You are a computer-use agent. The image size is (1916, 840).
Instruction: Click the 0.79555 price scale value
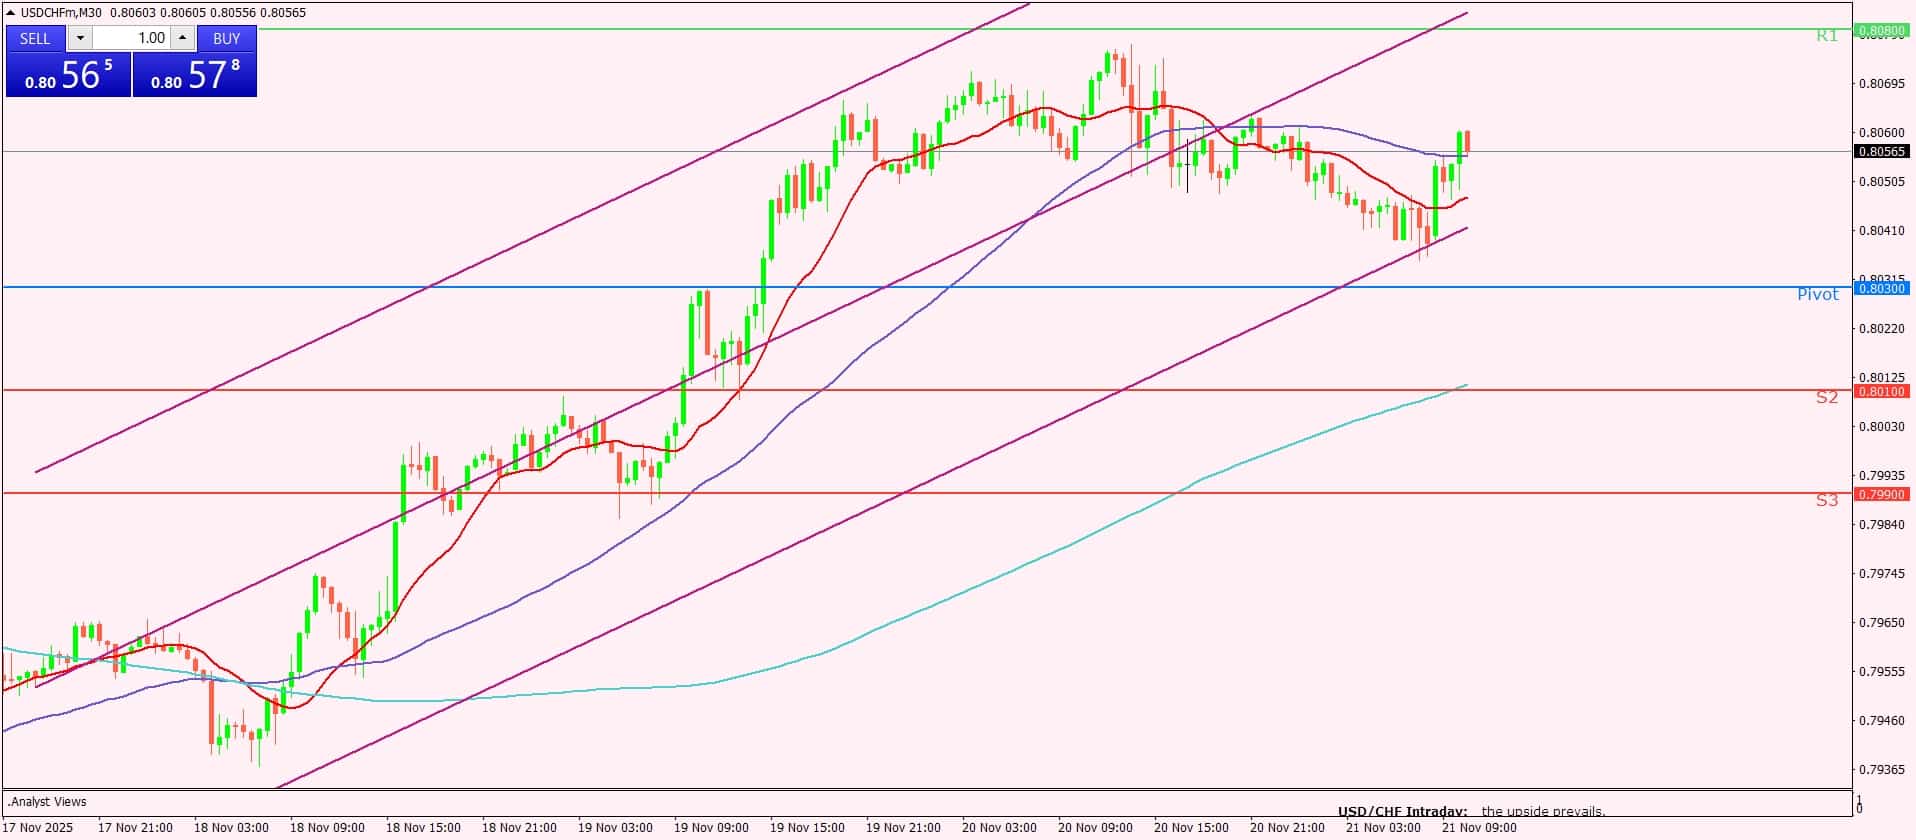click(x=1881, y=672)
